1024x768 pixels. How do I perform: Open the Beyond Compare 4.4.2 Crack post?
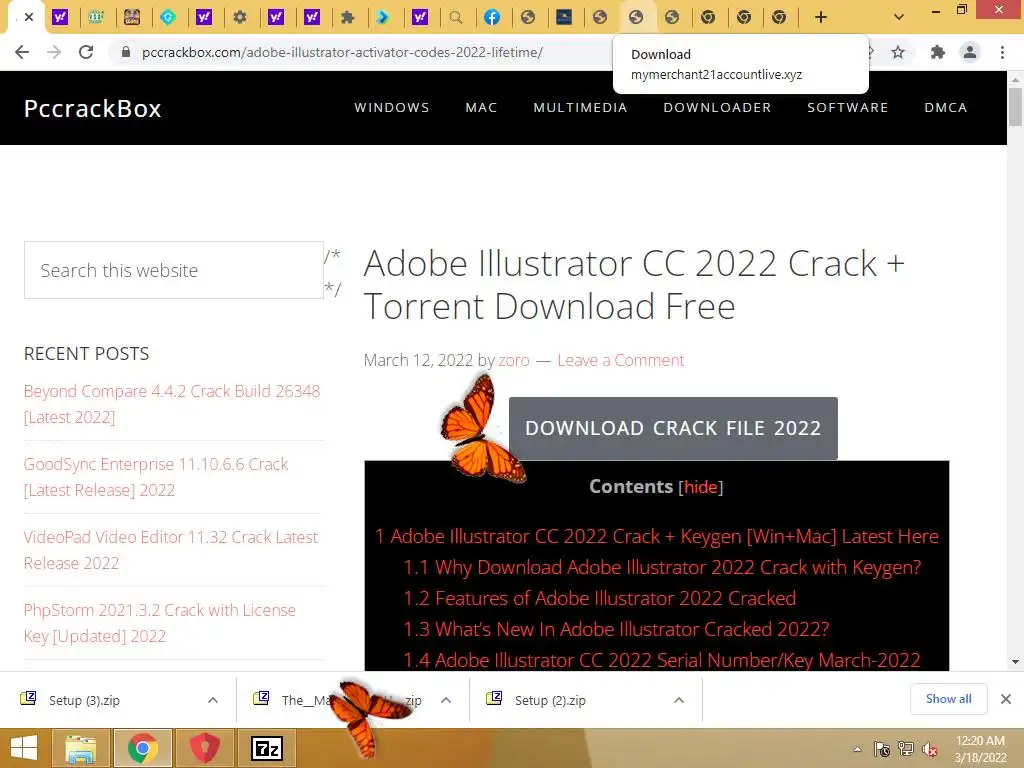[172, 404]
